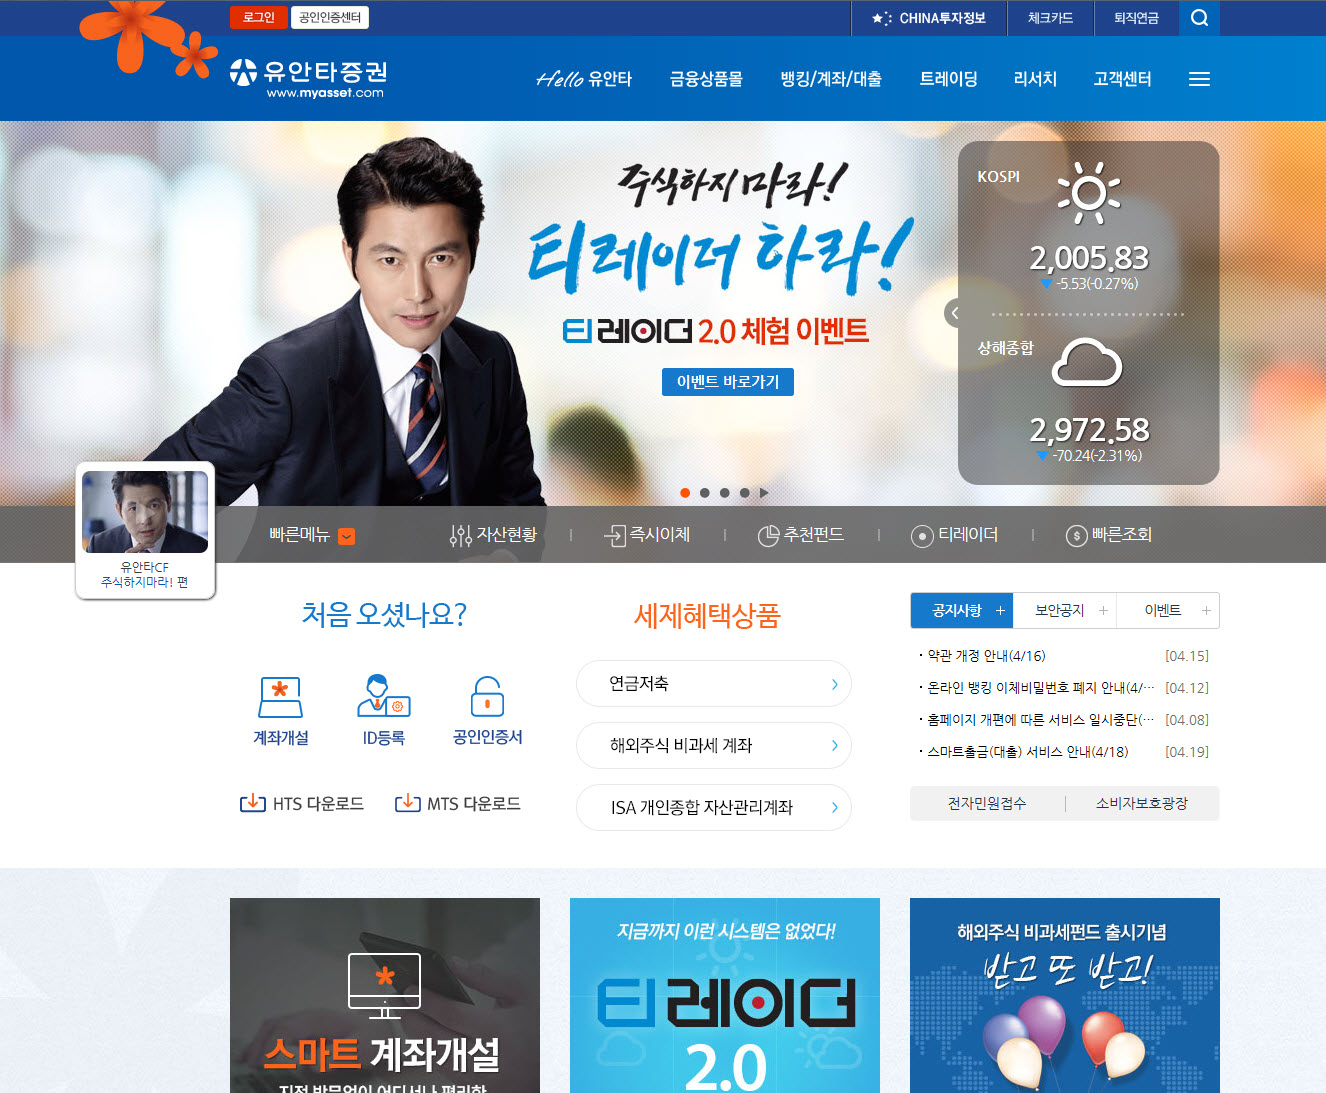Click the HTS download icon

click(253, 803)
